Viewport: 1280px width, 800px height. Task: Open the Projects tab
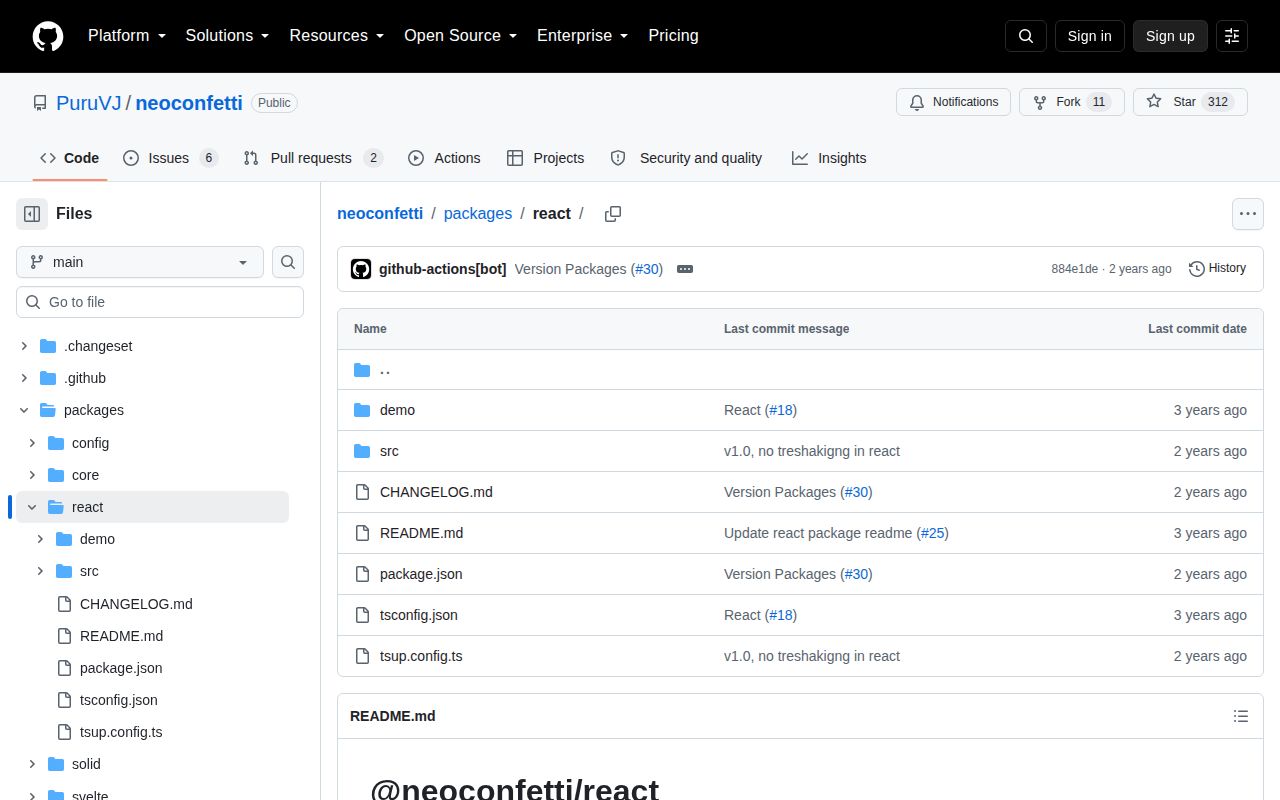coord(545,158)
